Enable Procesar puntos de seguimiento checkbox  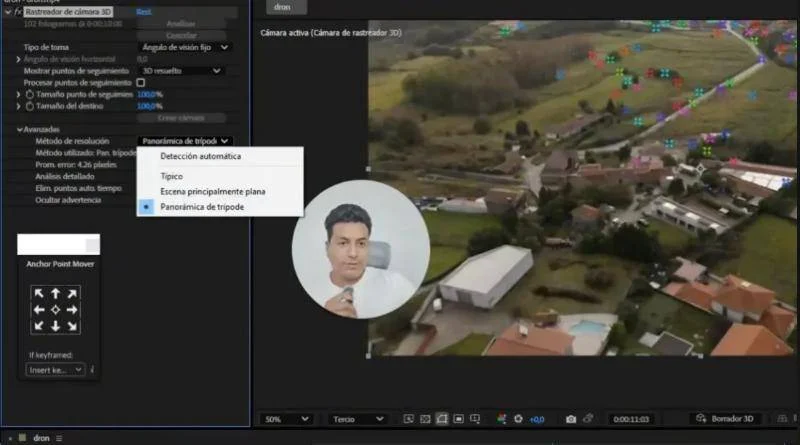[141, 83]
